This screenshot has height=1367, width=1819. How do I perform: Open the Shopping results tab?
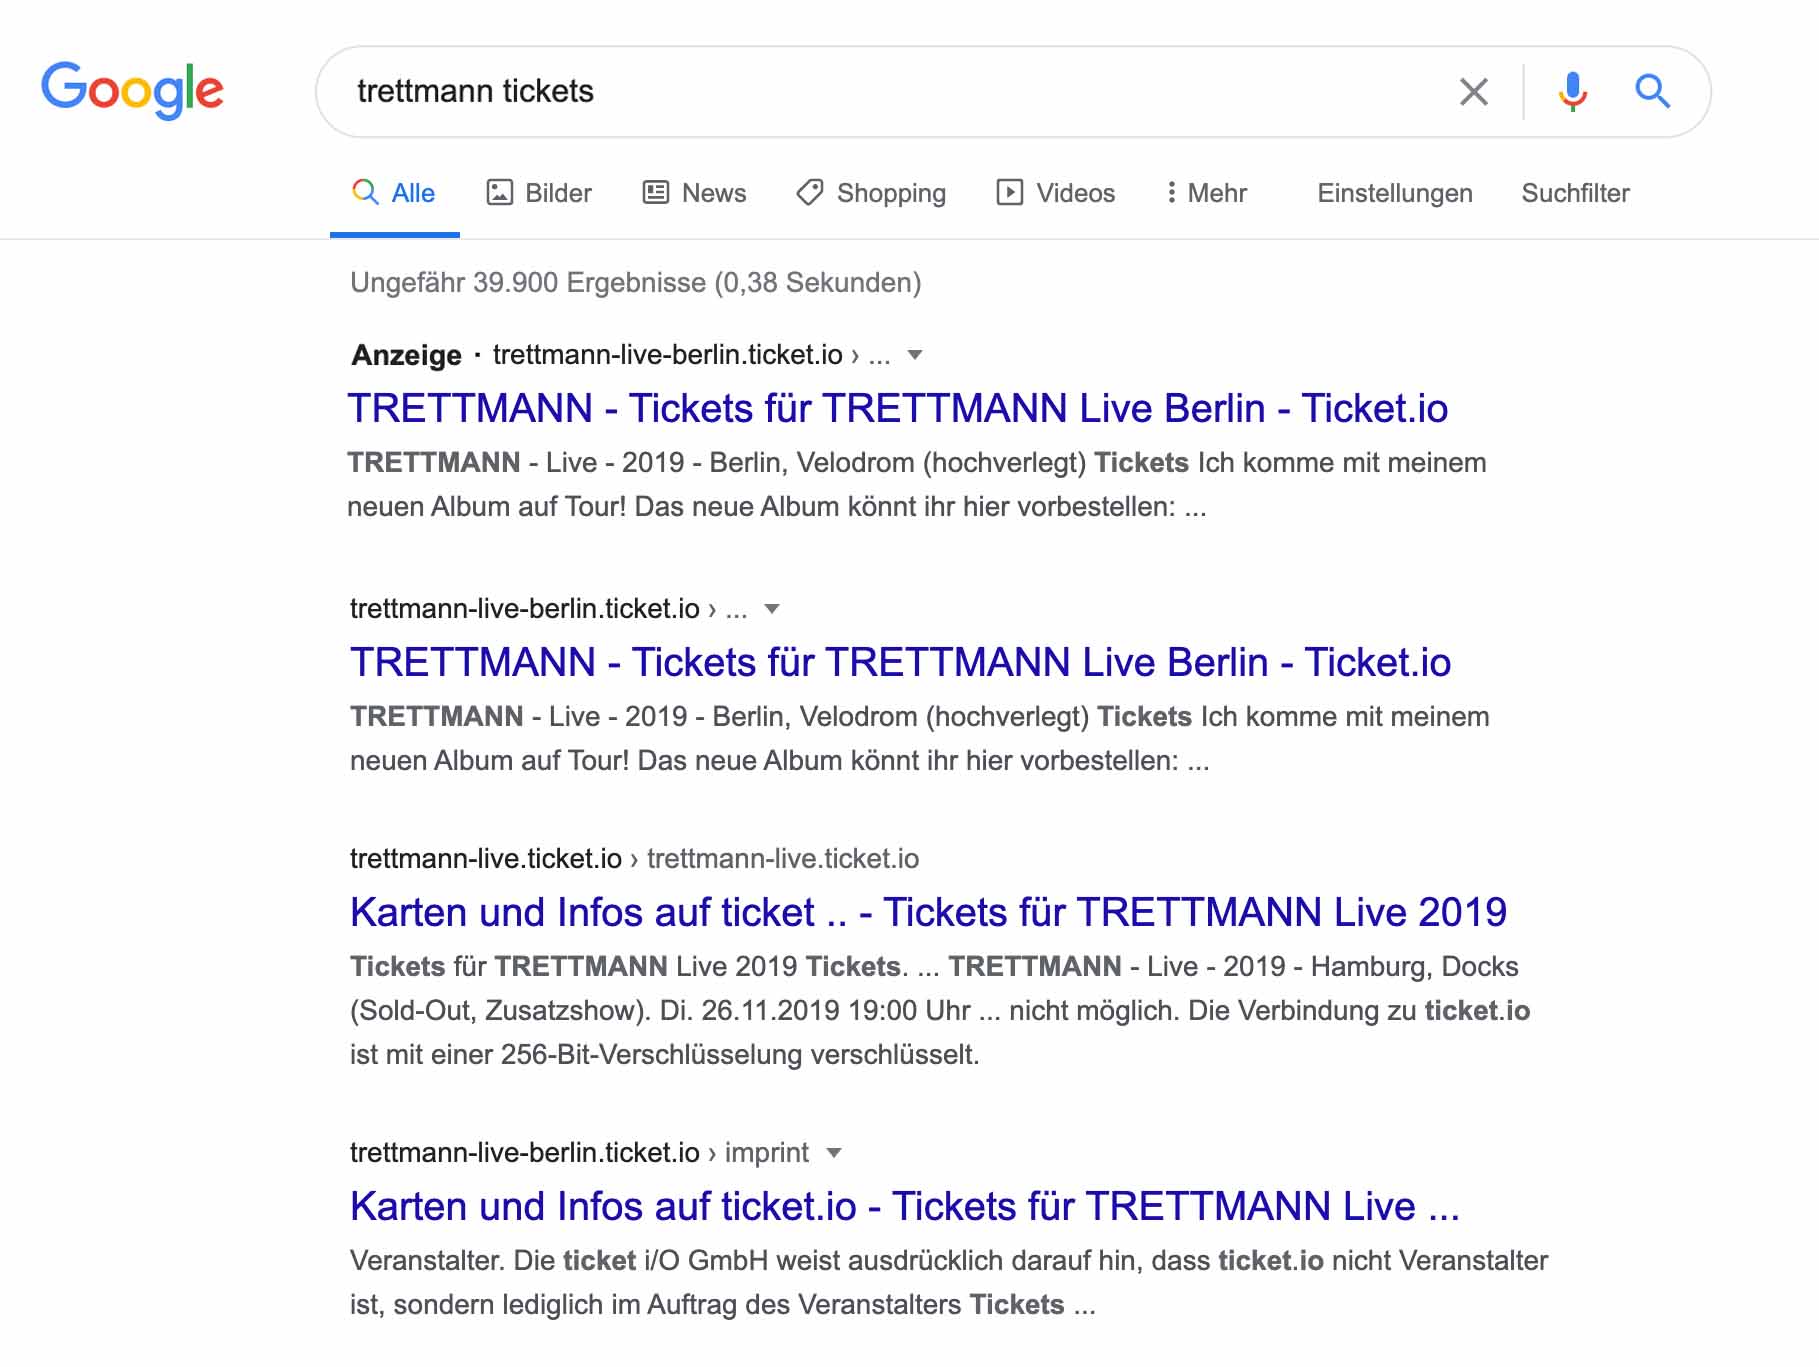871,193
